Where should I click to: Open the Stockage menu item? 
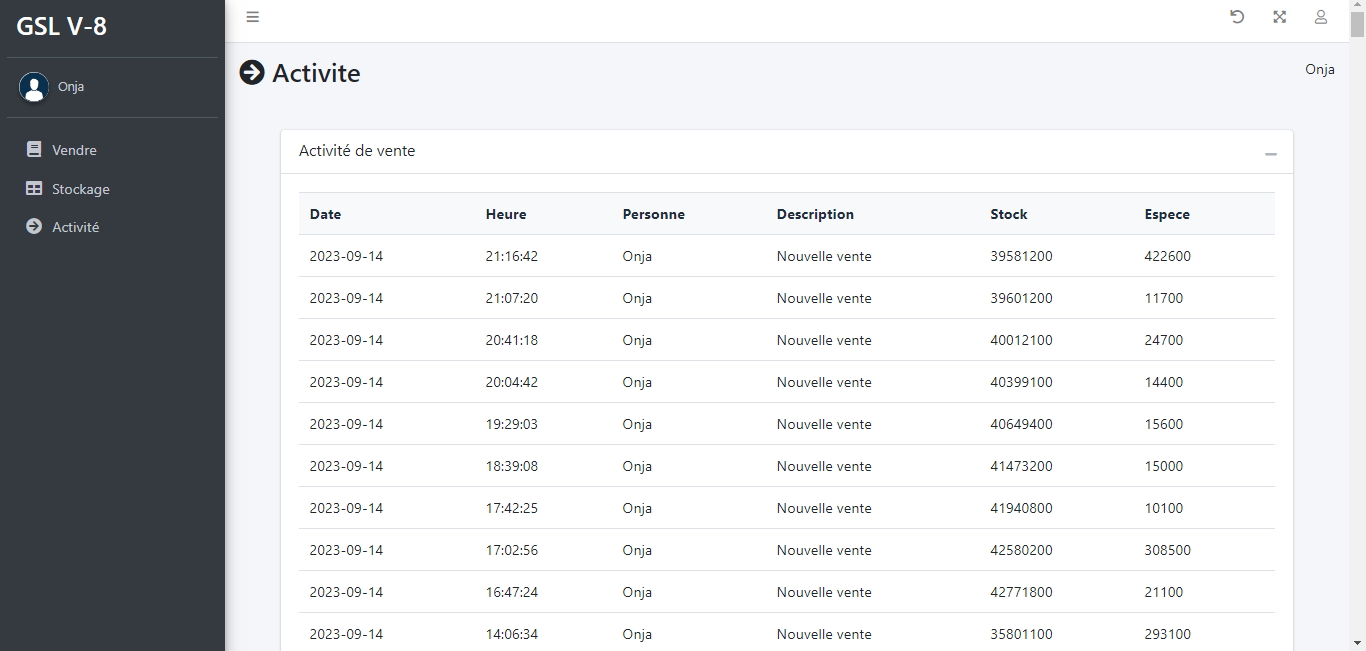click(81, 189)
